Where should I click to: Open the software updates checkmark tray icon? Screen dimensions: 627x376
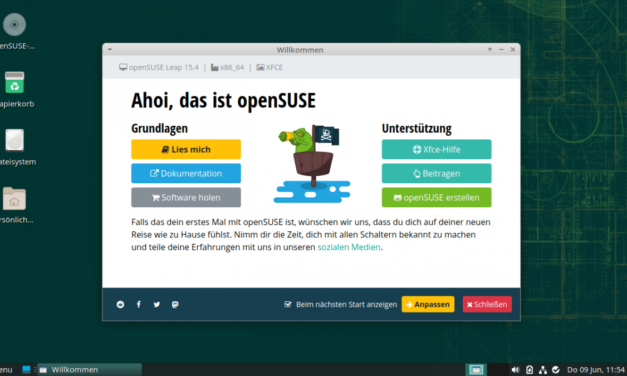pyautogui.click(x=556, y=370)
